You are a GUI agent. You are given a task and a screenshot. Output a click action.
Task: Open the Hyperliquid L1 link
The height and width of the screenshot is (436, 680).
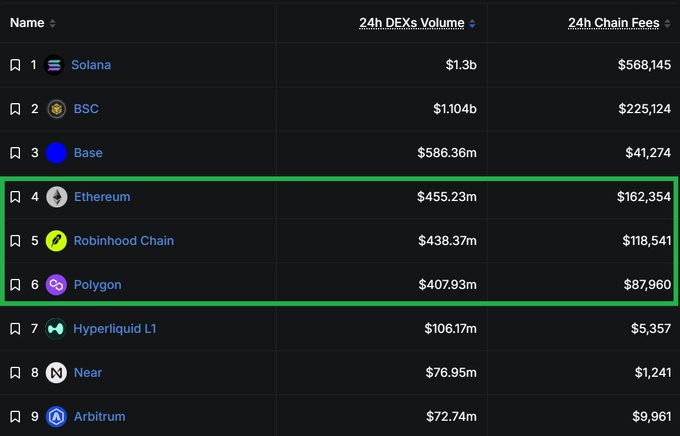[114, 329]
